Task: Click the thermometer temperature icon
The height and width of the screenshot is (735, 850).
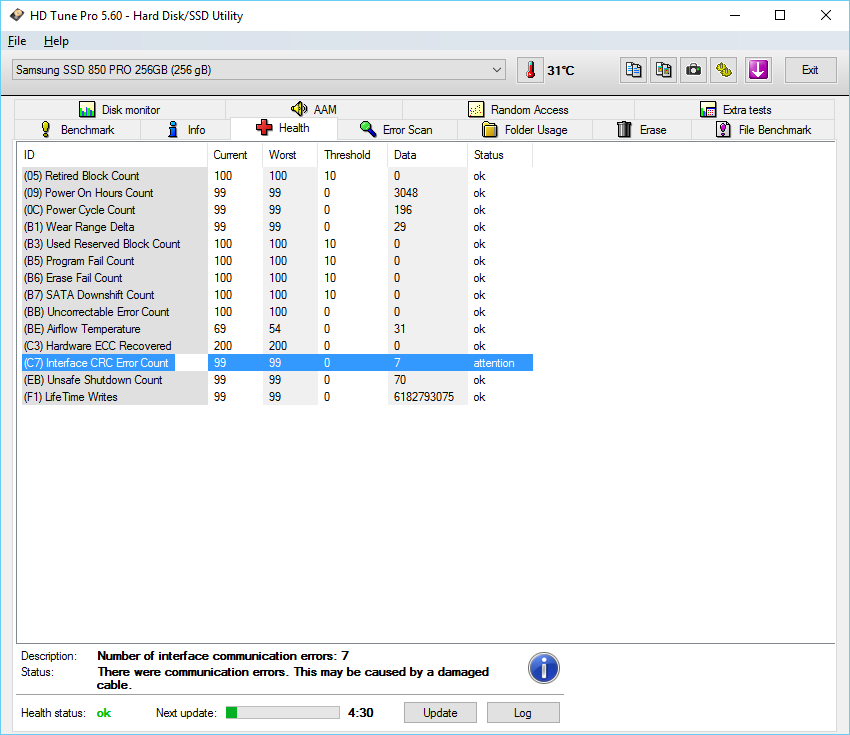Action: click(530, 70)
